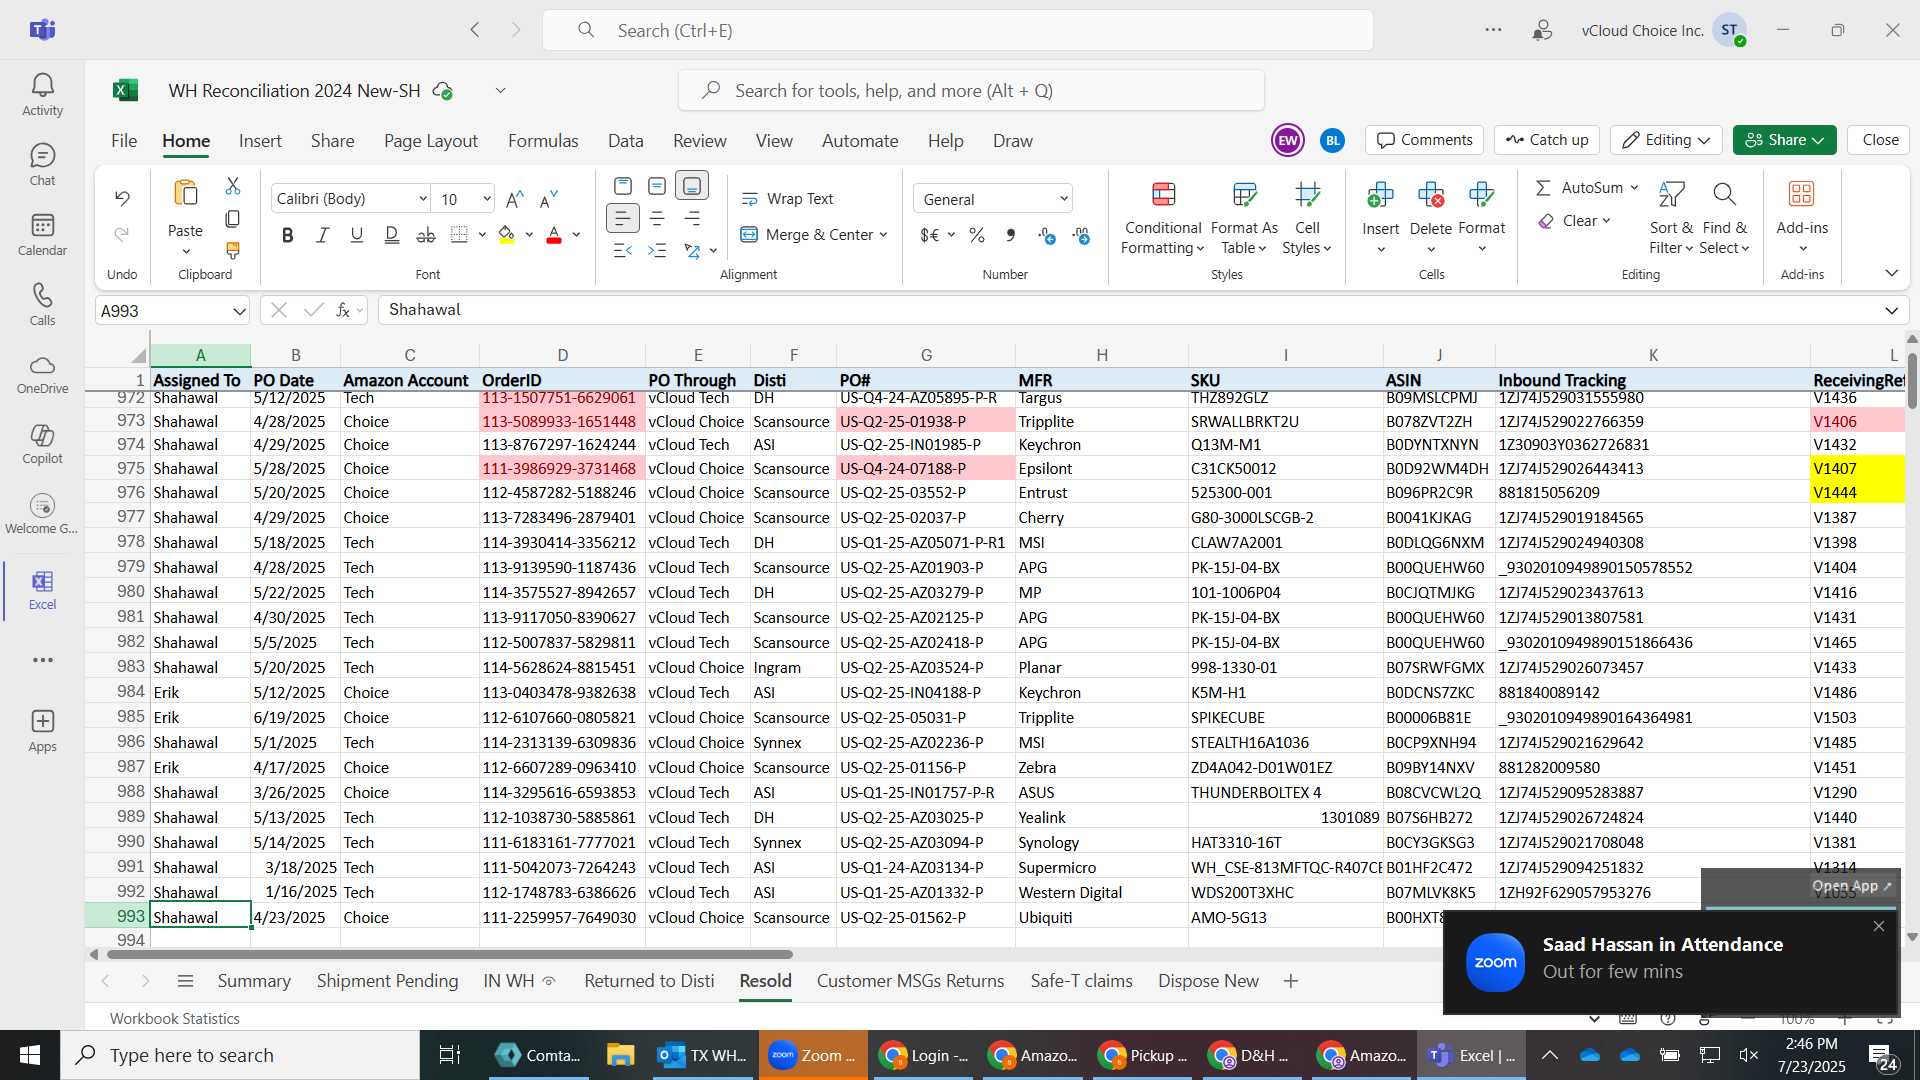The image size is (1920, 1080).
Task: Click the increase indent icon
Action: pos(657,250)
